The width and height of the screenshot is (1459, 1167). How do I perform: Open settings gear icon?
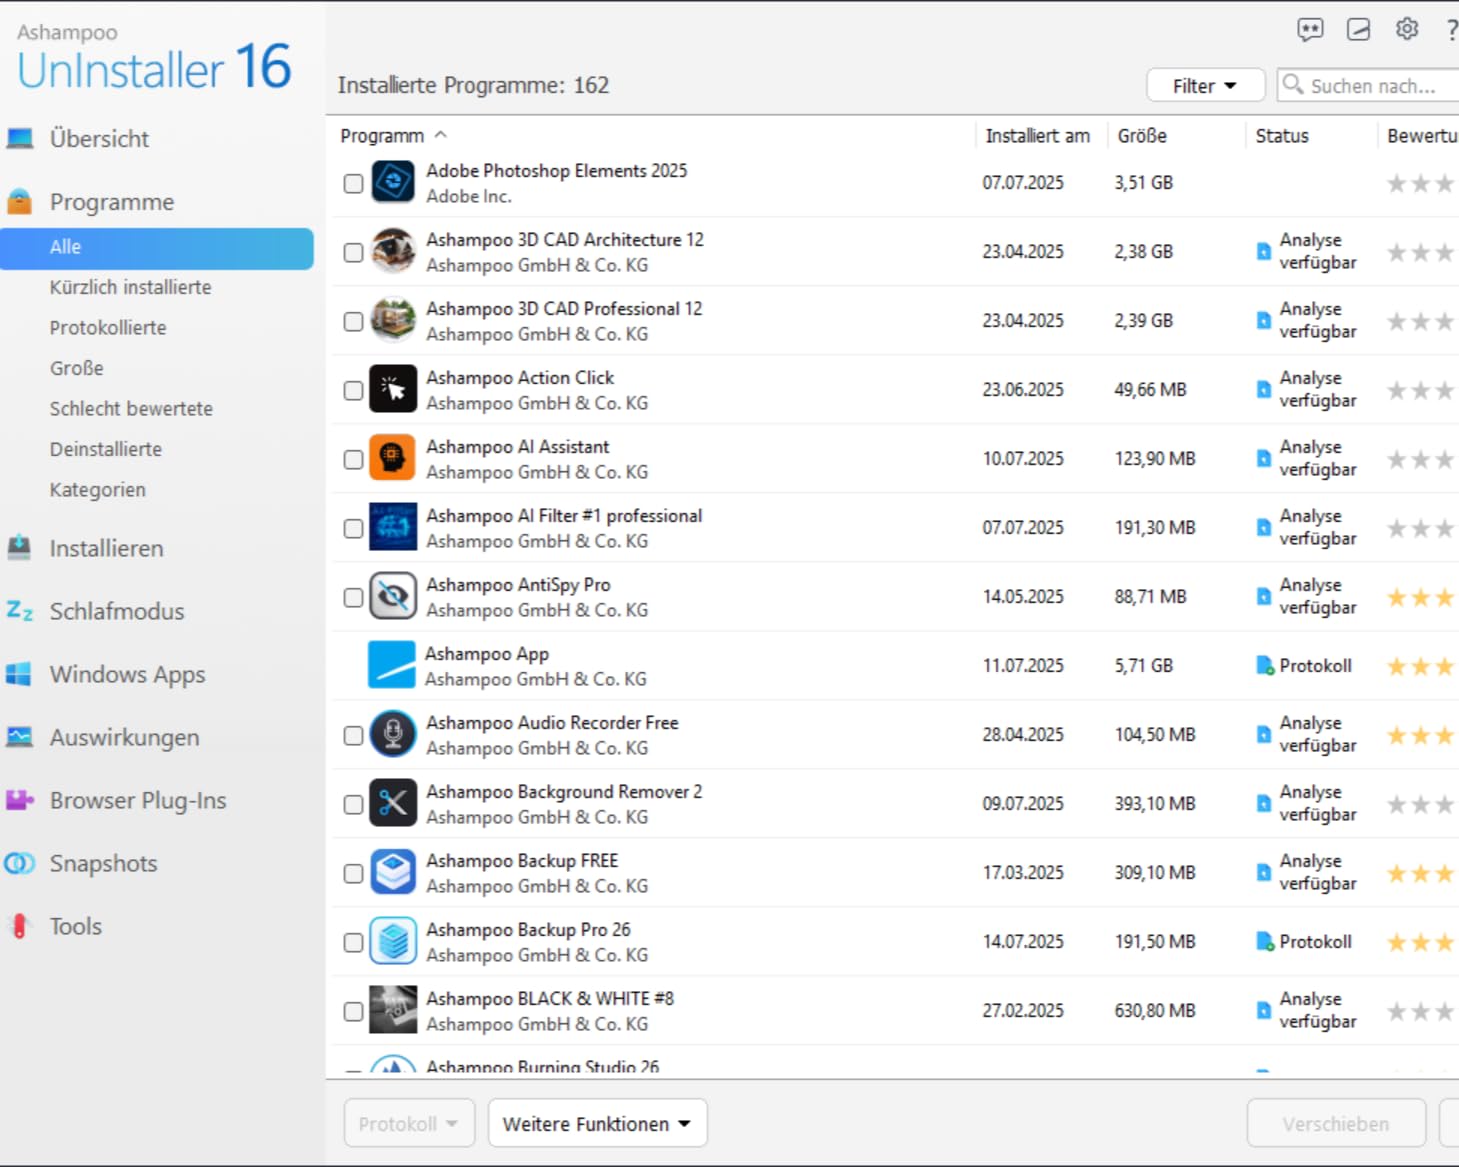(x=1407, y=29)
